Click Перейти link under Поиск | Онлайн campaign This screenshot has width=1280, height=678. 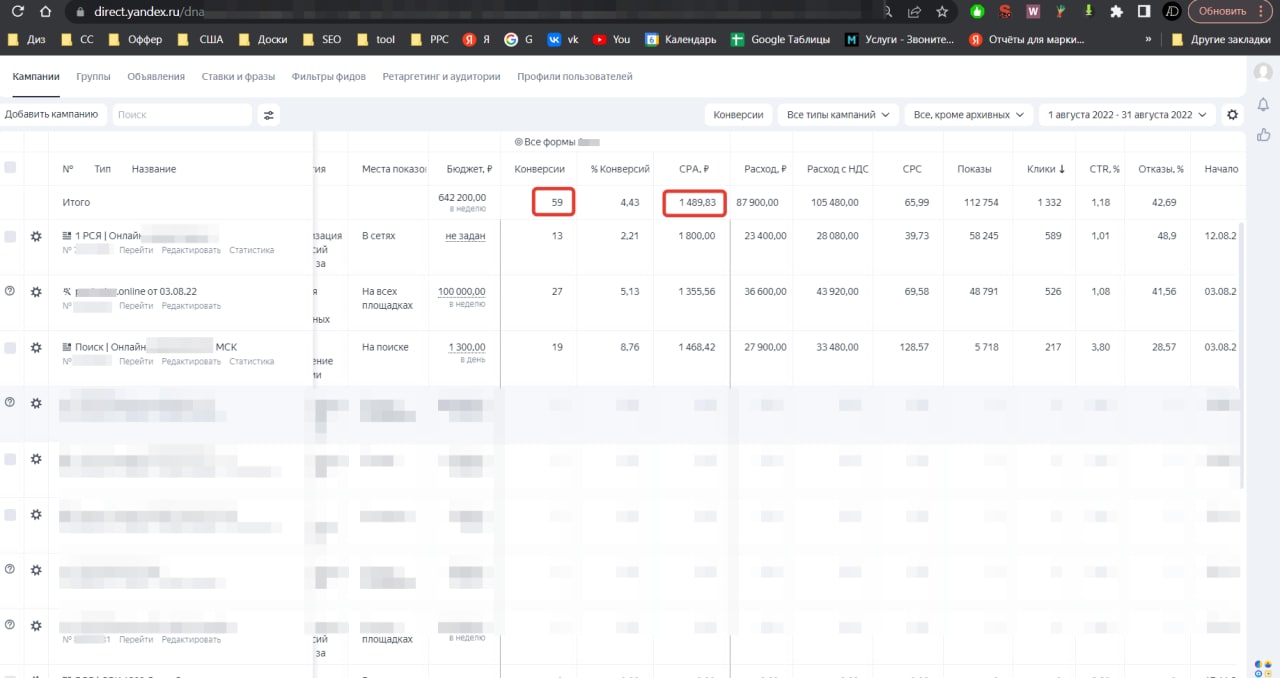136,361
